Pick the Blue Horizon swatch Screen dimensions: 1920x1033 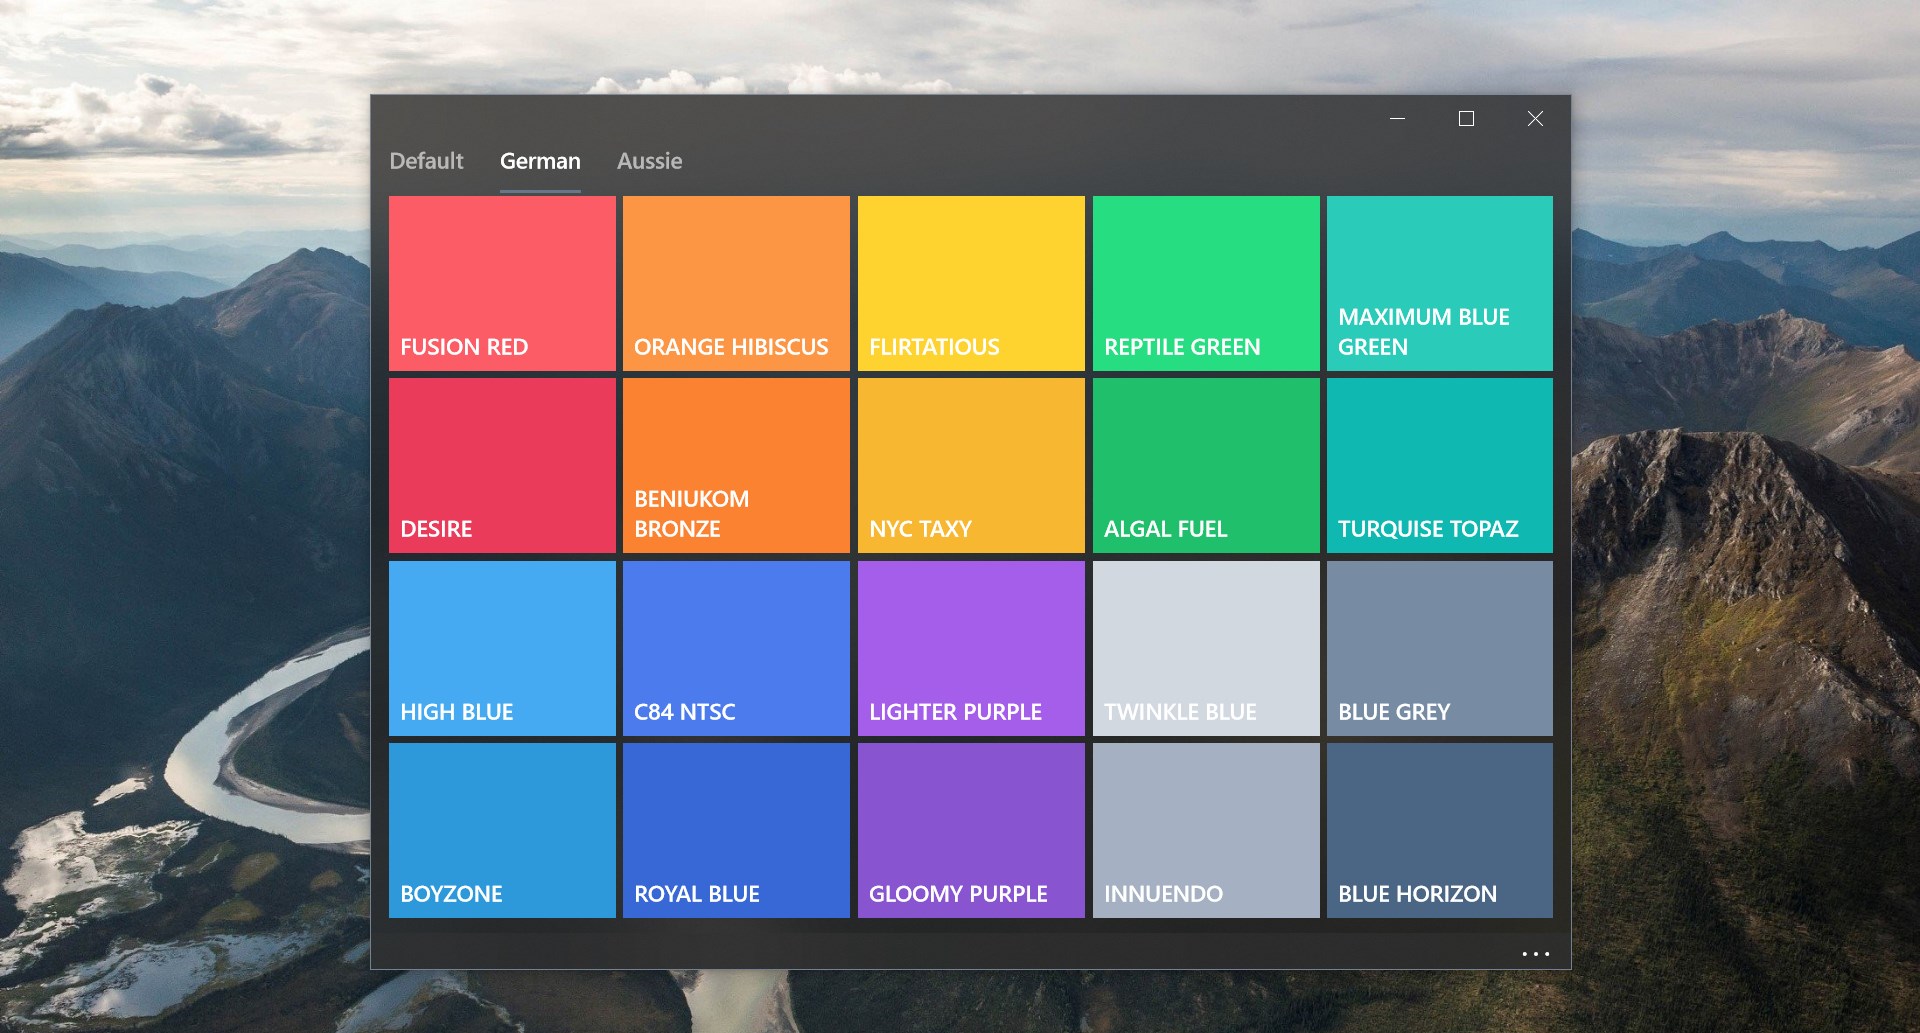point(1440,830)
